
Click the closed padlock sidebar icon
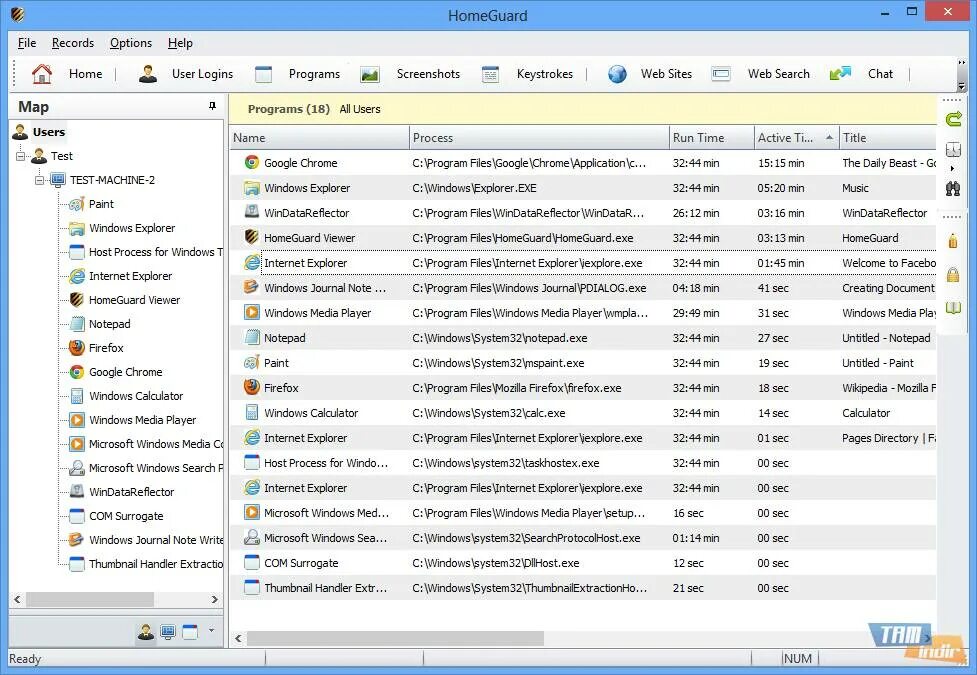pyautogui.click(x=953, y=274)
